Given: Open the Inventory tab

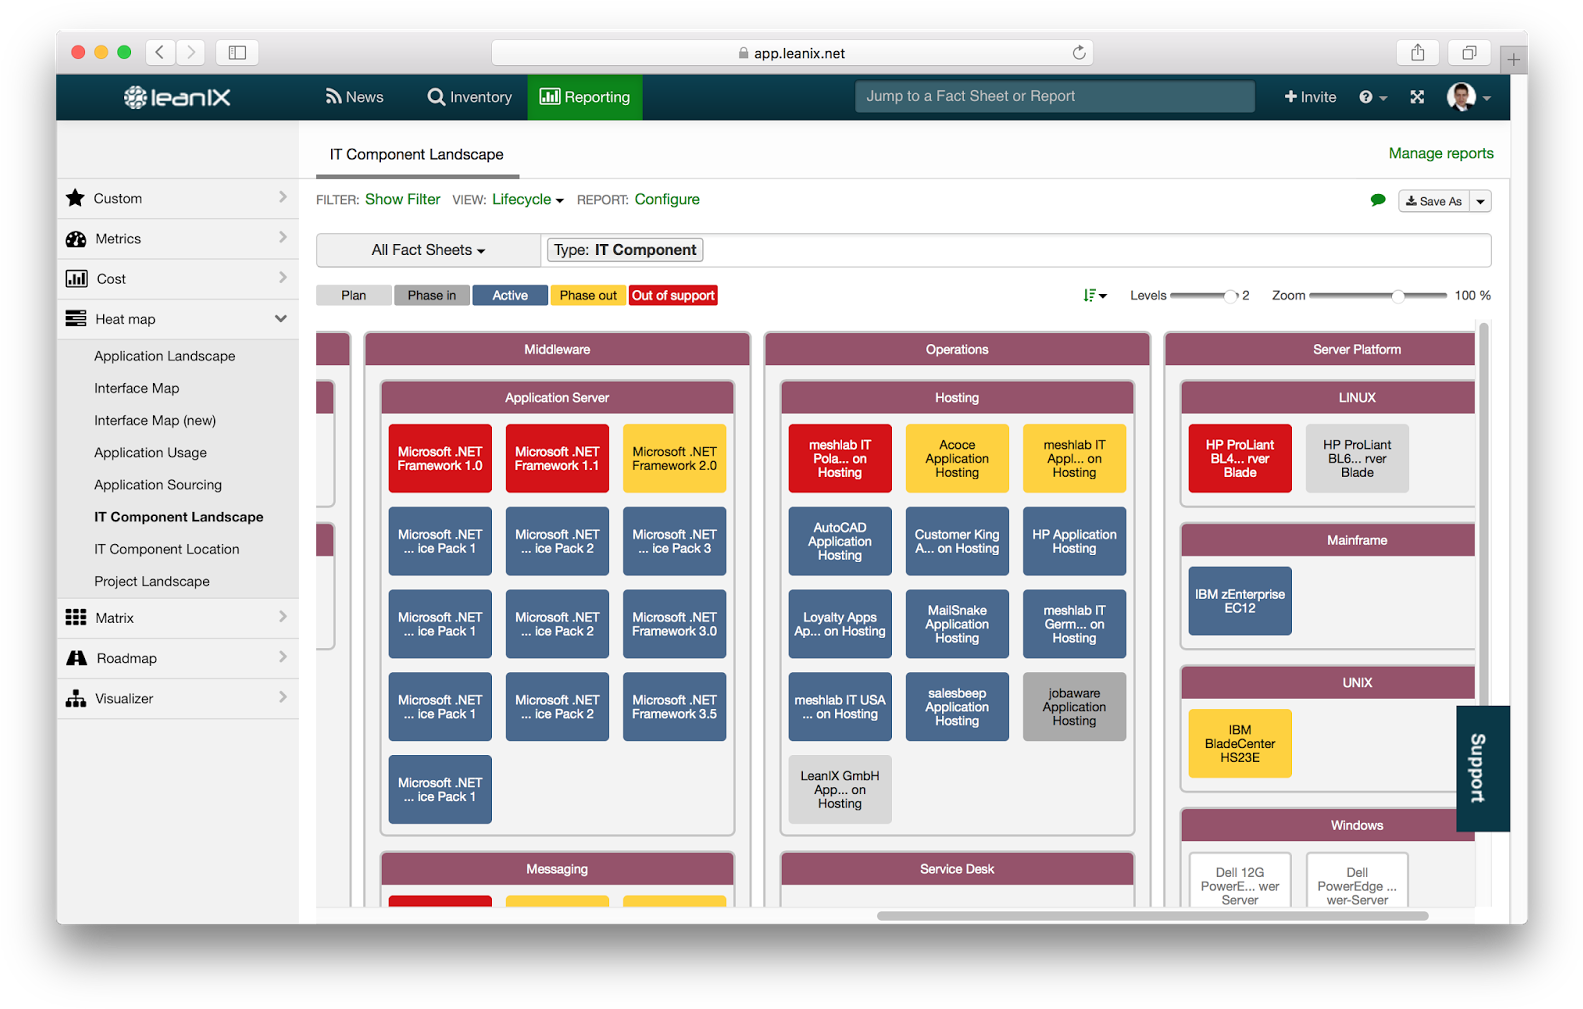Looking at the screenshot, I should click(x=469, y=97).
